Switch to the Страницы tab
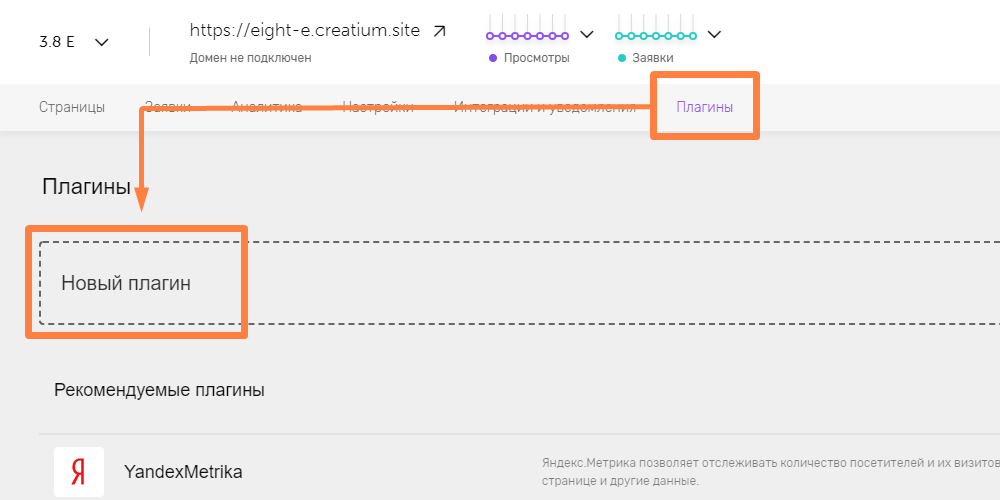This screenshot has height=500, width=1000. pos(72,107)
